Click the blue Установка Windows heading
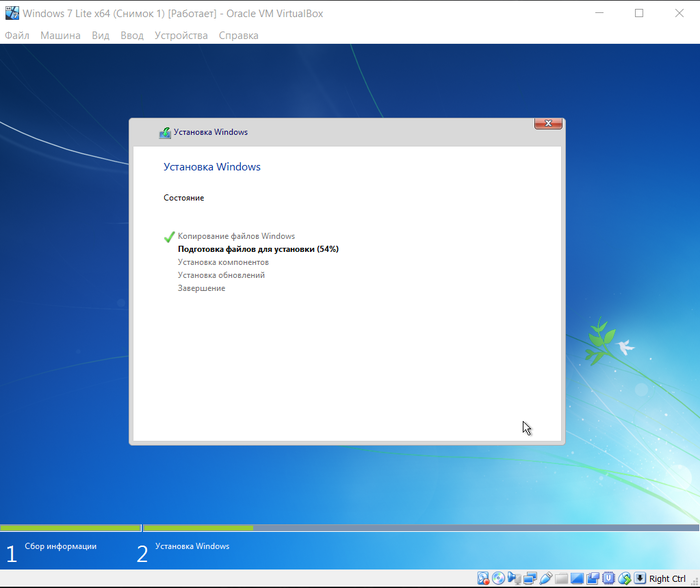 [x=212, y=167]
